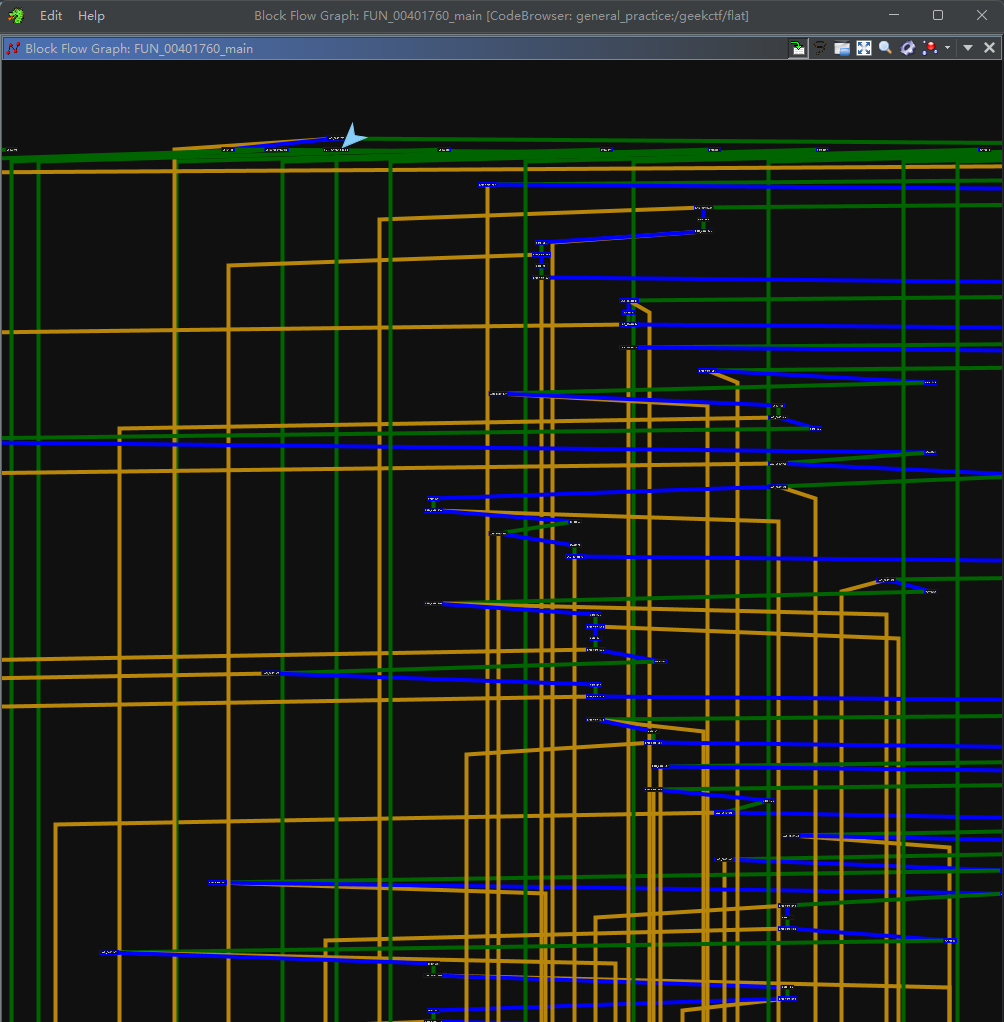Open graph options gear icon

(x=908, y=48)
